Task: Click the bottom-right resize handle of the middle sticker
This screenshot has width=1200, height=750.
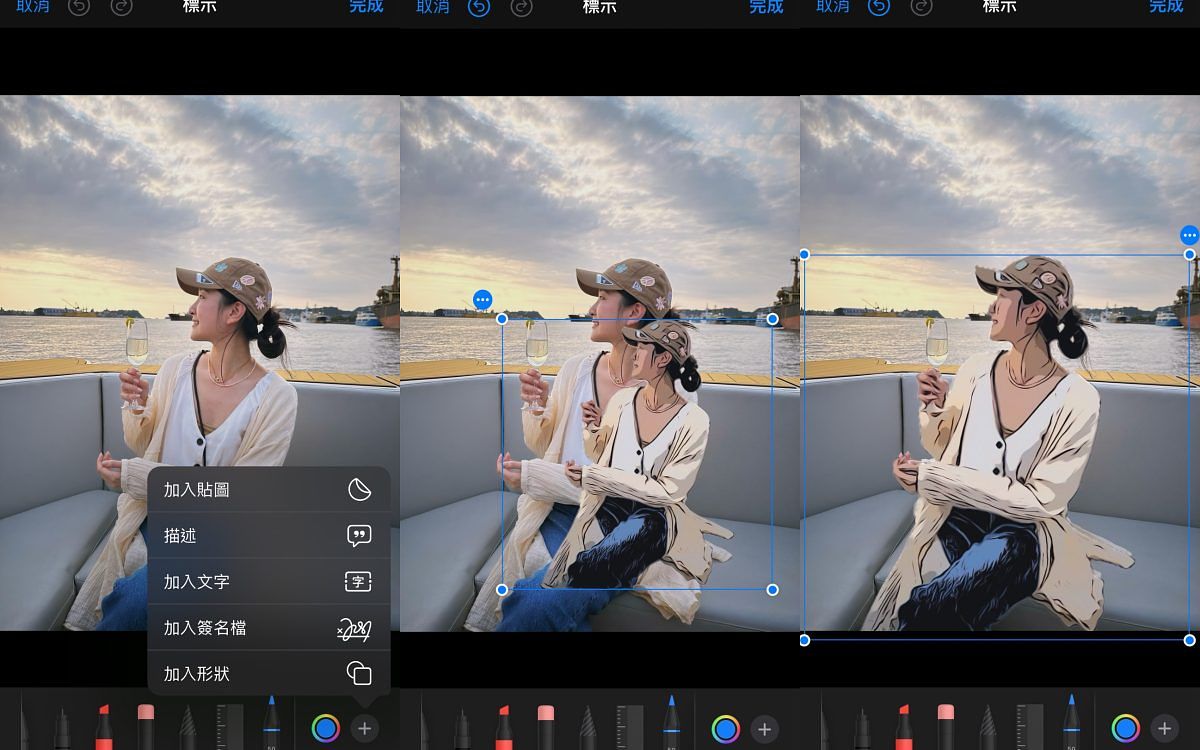Action: coord(772,590)
